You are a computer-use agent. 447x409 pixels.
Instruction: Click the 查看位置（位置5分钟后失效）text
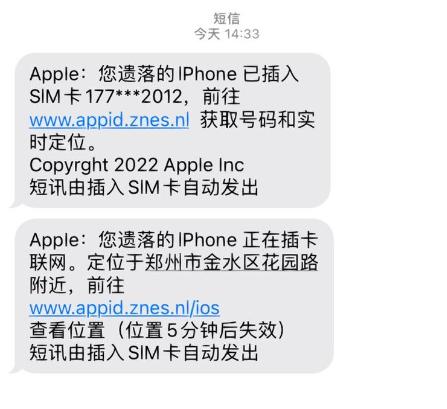click(158, 330)
